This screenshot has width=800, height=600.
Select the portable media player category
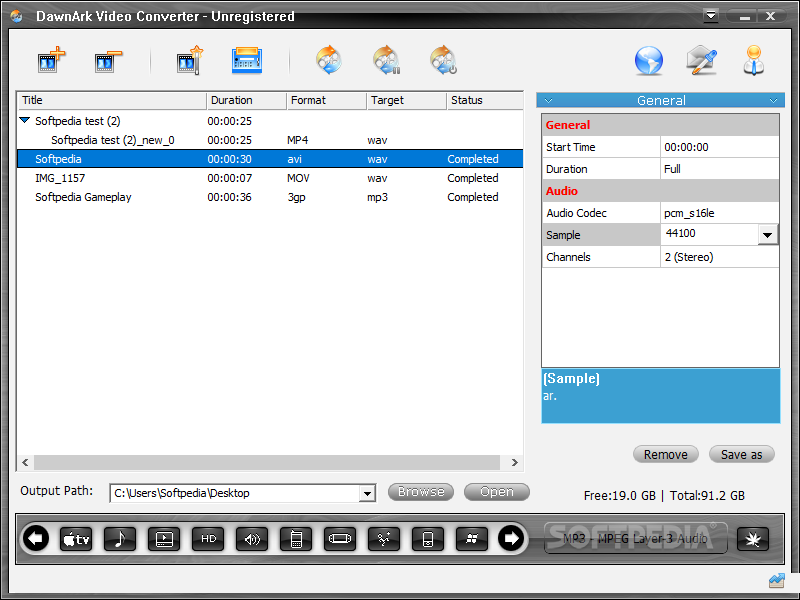click(x=428, y=539)
